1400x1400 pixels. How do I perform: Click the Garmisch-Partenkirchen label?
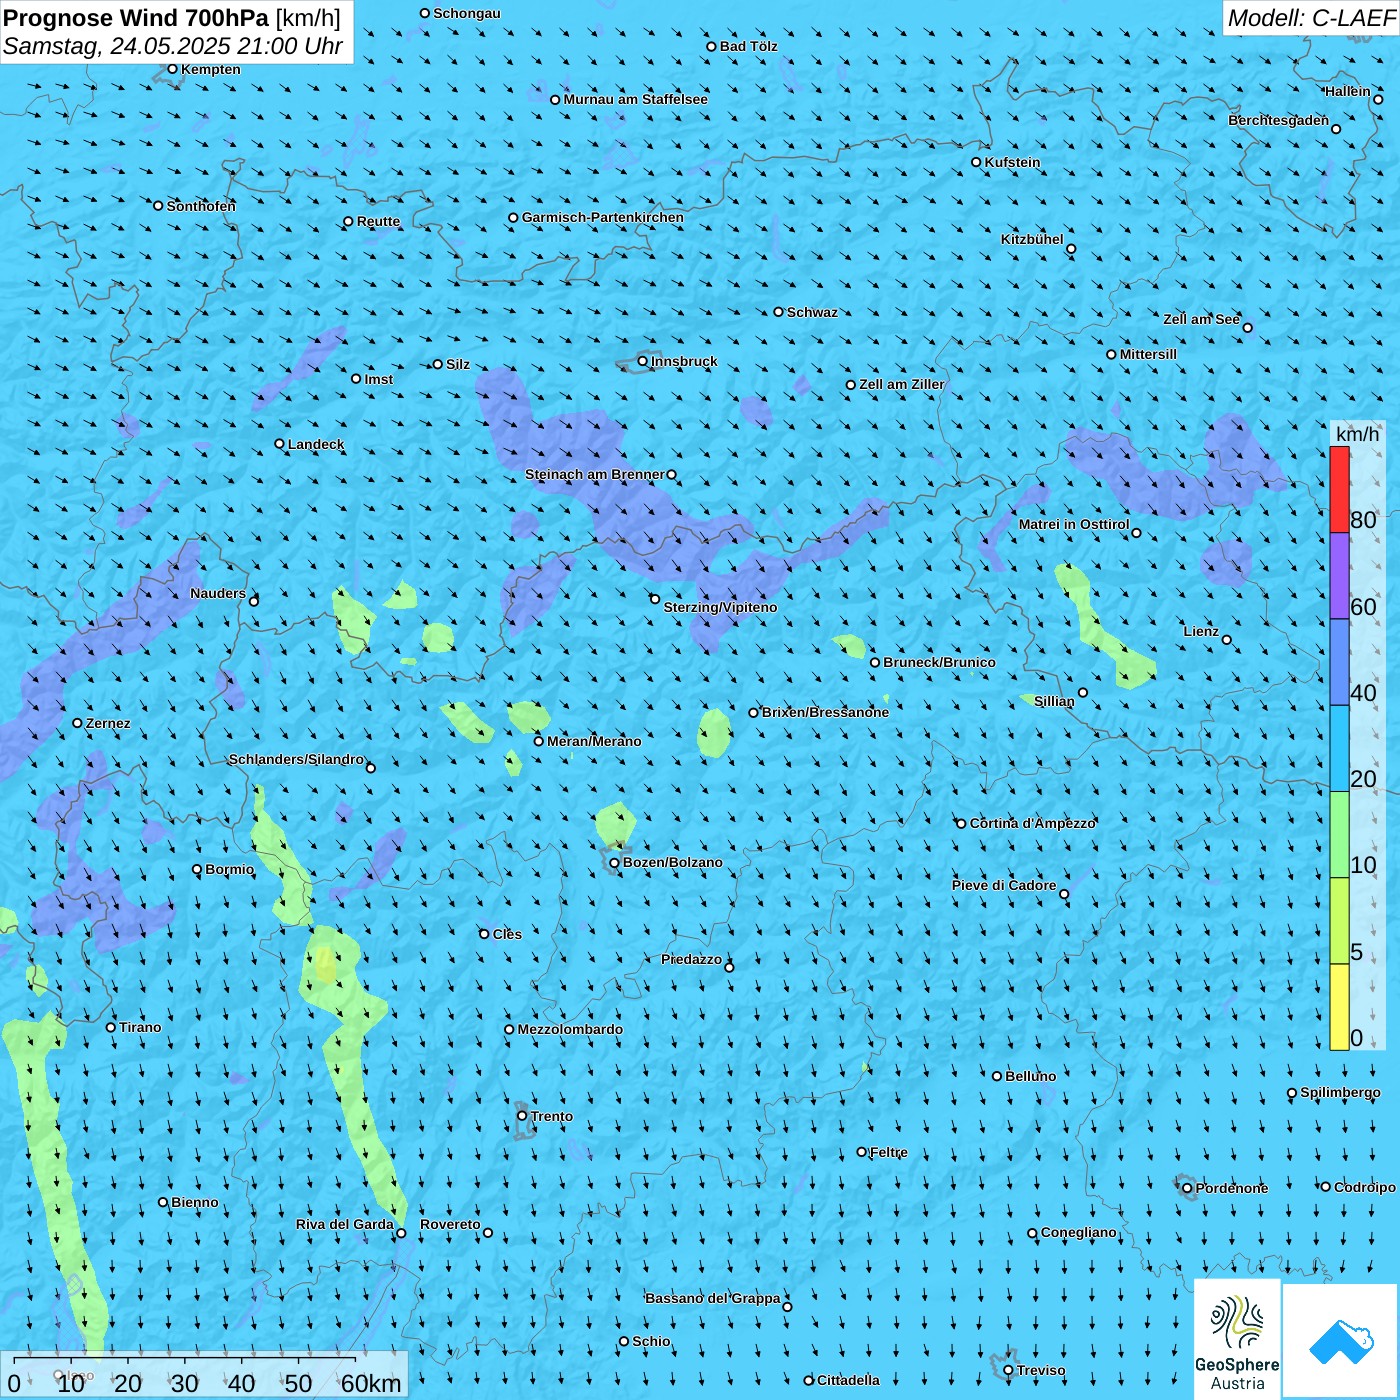603,217
